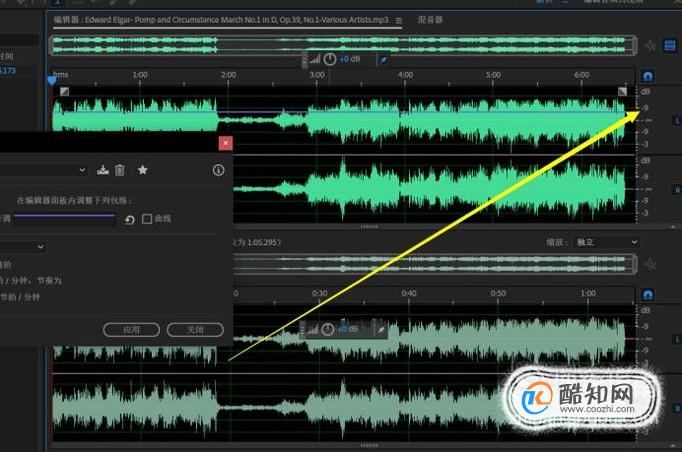Select the editor tab for the Edward Elgar mp3
682x452 pixels.
pos(221,20)
